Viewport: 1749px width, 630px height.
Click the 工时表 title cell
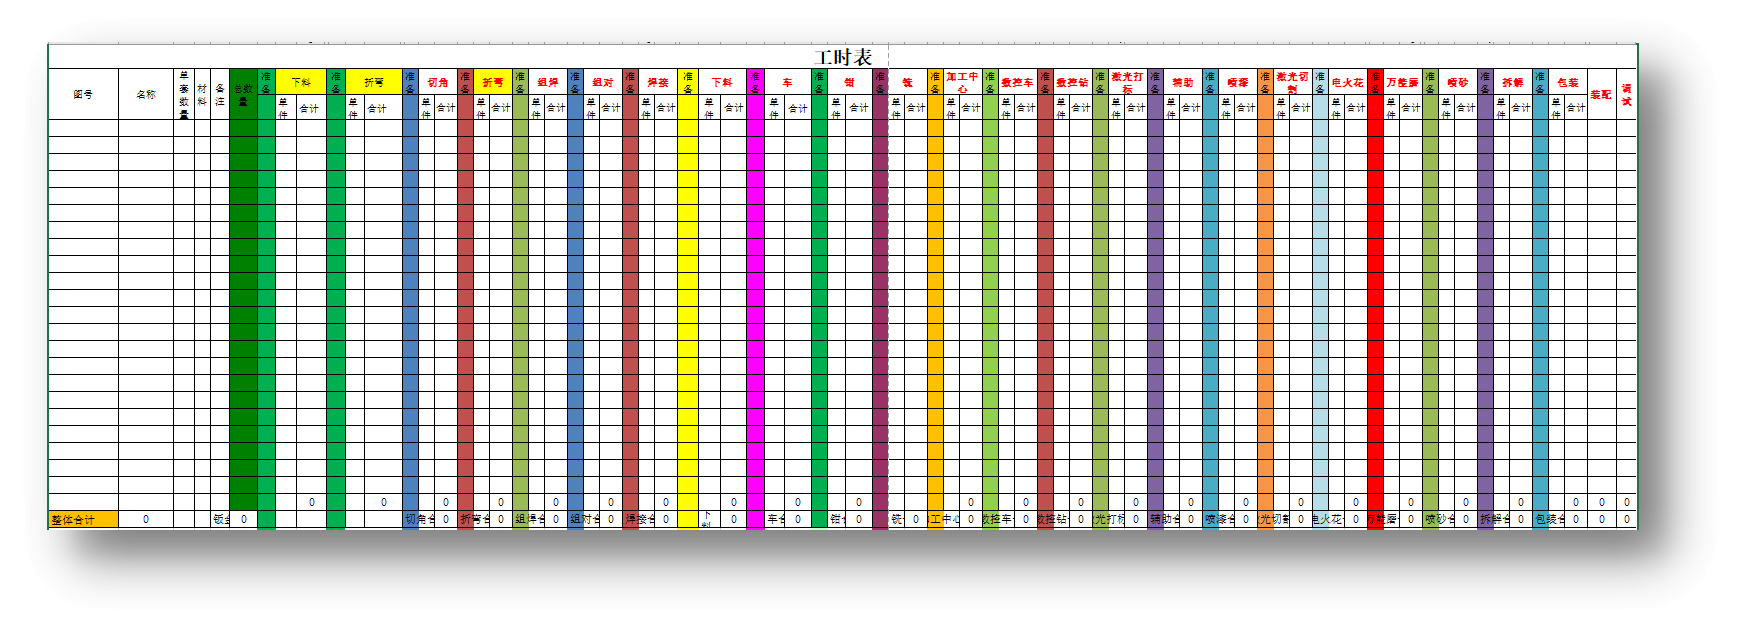pos(843,58)
